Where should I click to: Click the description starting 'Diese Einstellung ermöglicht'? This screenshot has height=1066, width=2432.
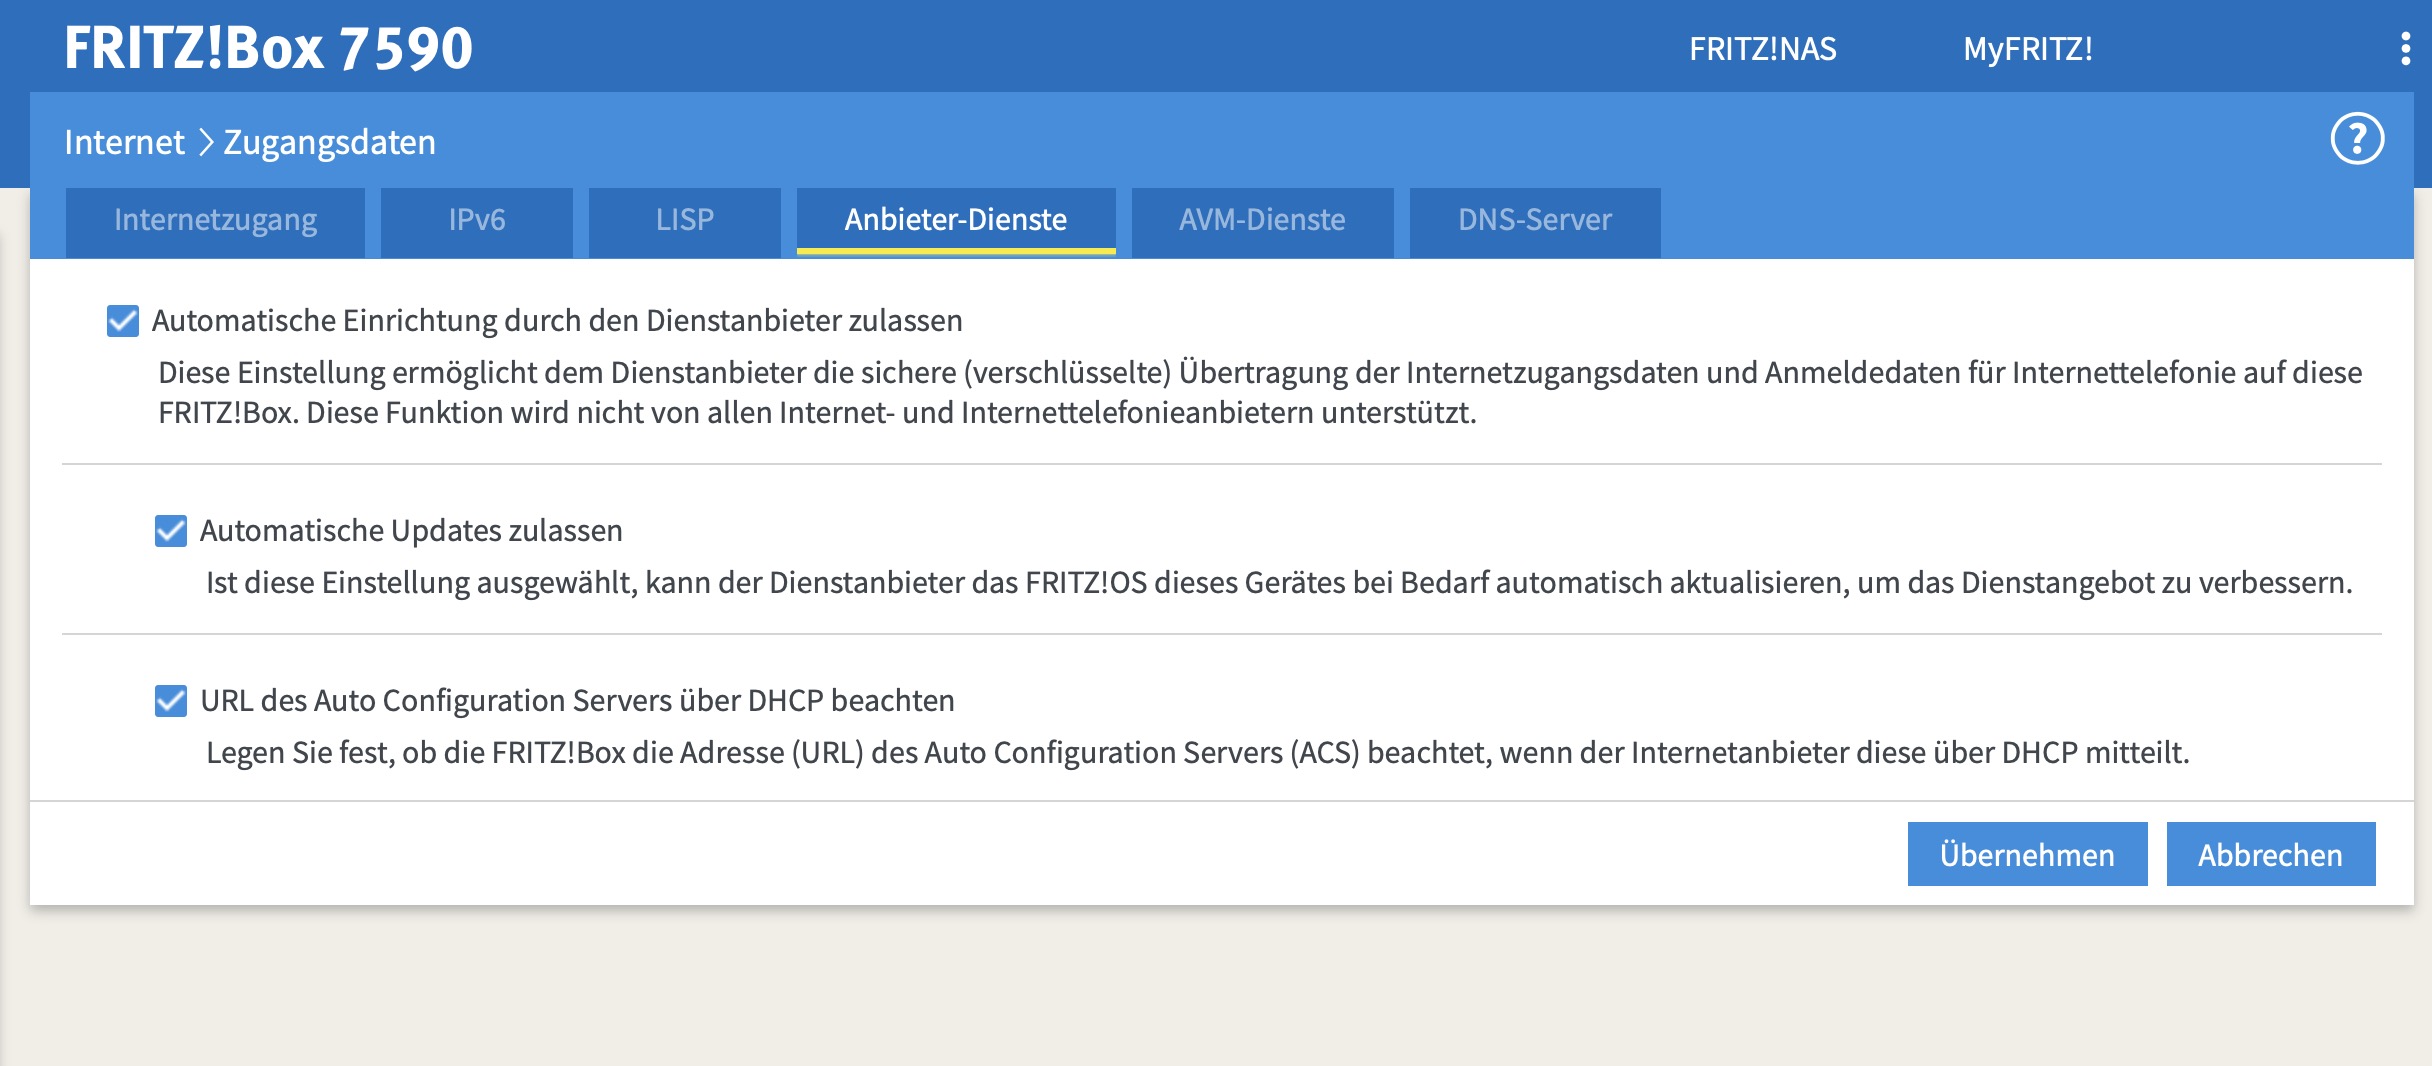click(x=1260, y=393)
